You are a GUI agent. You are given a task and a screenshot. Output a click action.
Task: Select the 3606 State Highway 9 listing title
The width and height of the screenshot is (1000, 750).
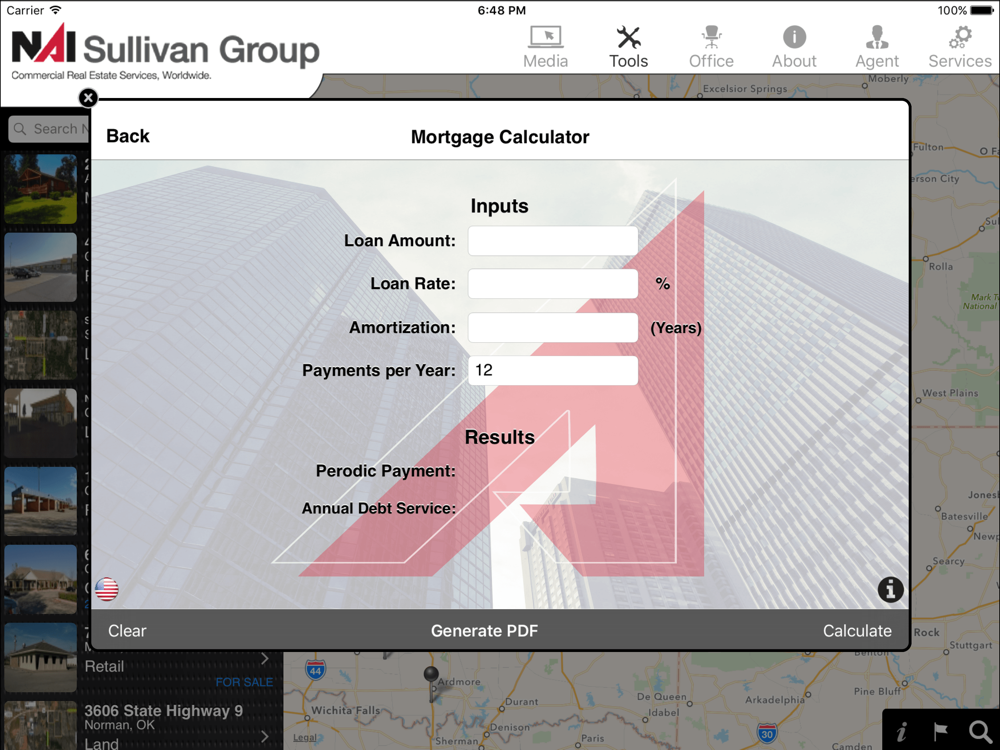point(163,710)
